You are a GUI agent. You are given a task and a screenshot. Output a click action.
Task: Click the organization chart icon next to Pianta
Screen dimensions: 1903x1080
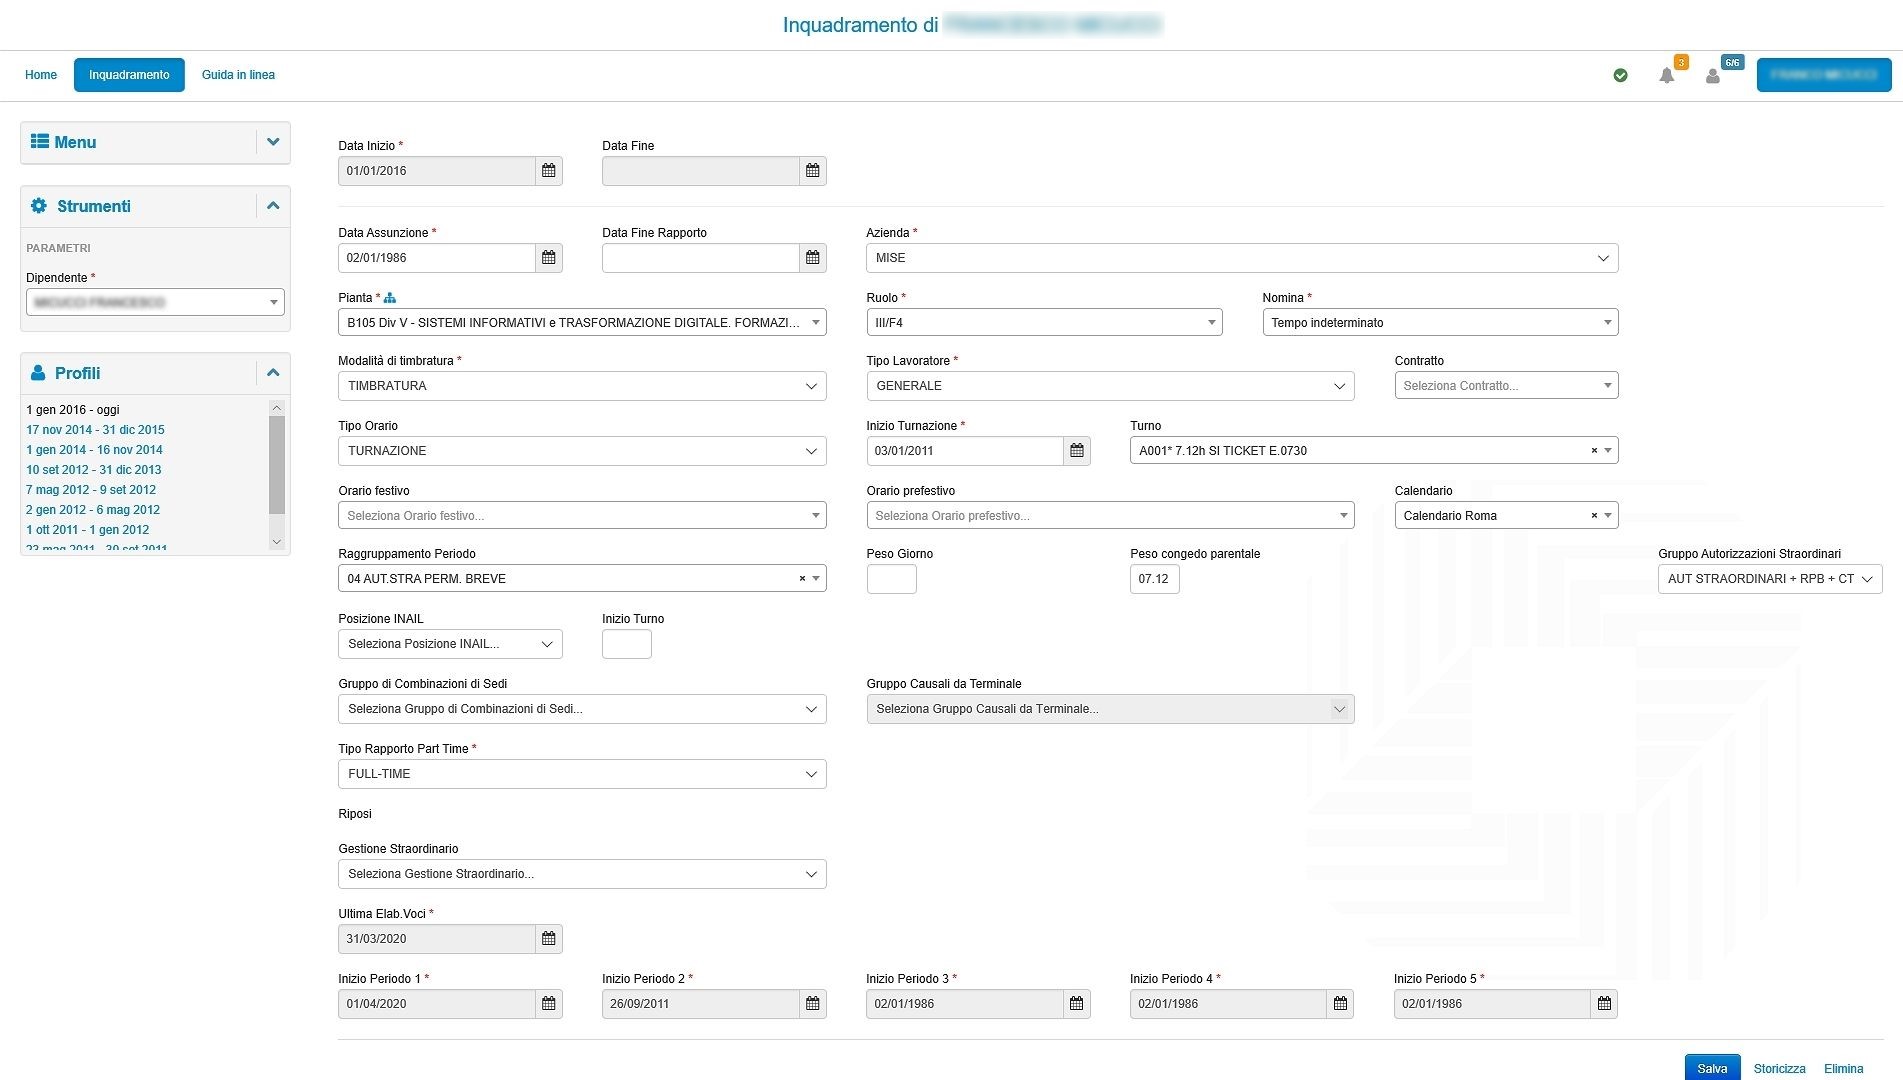[390, 298]
